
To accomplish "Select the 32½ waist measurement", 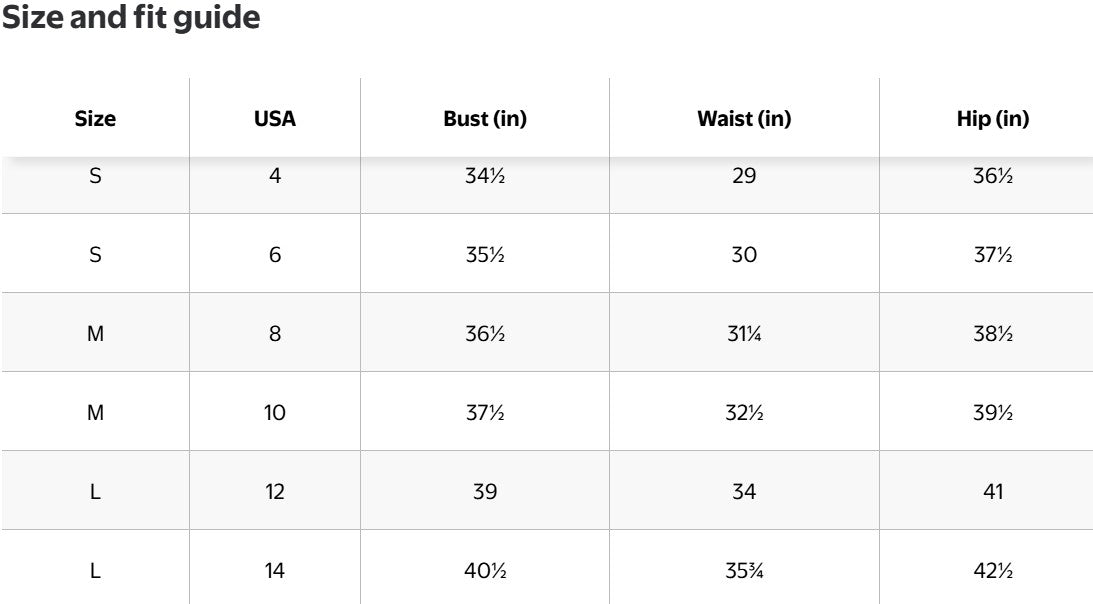I will click(744, 413).
